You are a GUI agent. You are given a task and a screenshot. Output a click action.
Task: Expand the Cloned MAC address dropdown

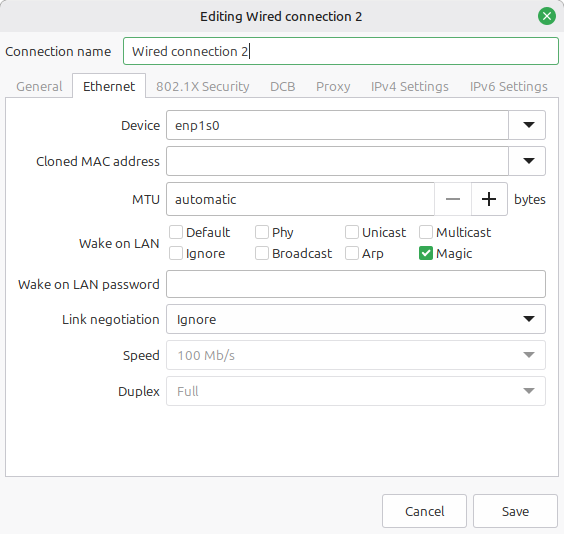[528, 161]
